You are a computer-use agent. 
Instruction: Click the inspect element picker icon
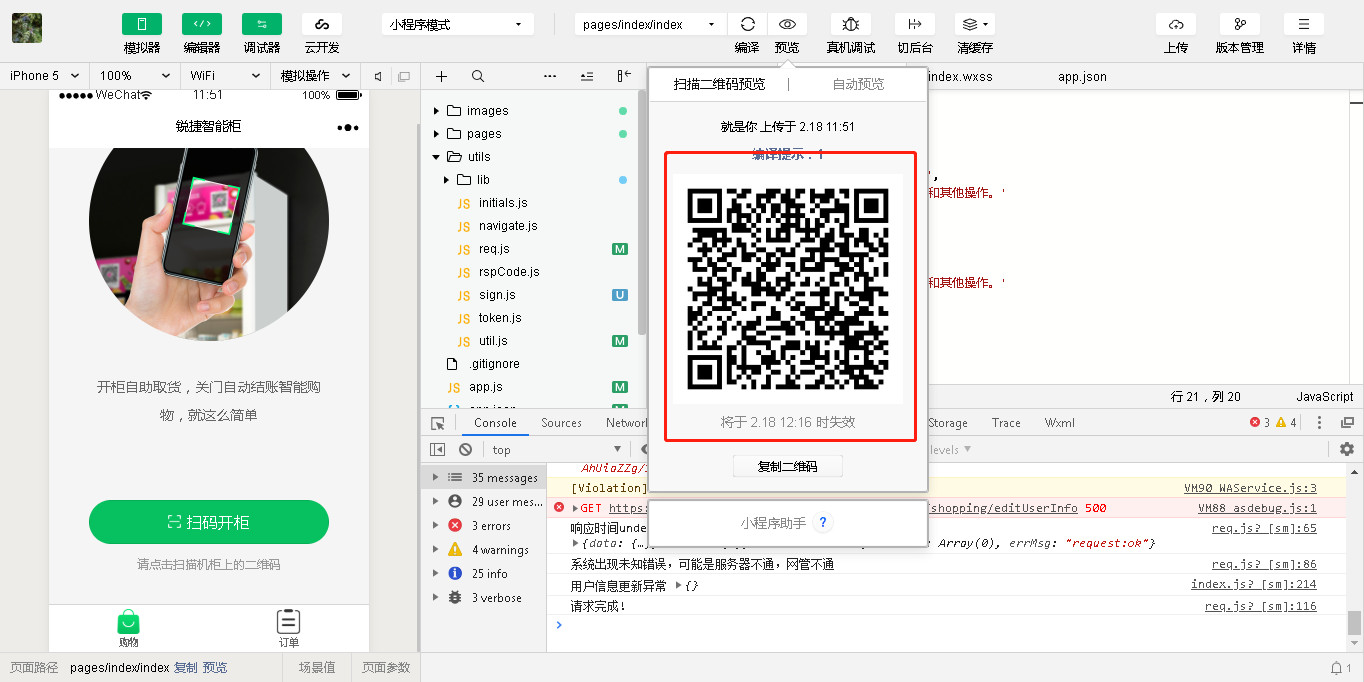pos(438,423)
